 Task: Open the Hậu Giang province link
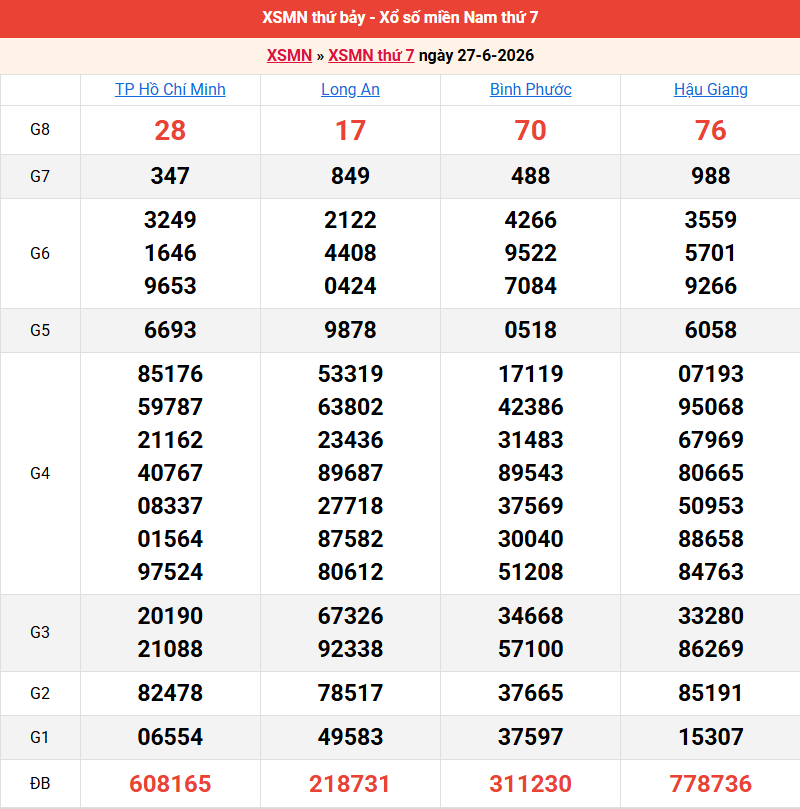tap(710, 89)
